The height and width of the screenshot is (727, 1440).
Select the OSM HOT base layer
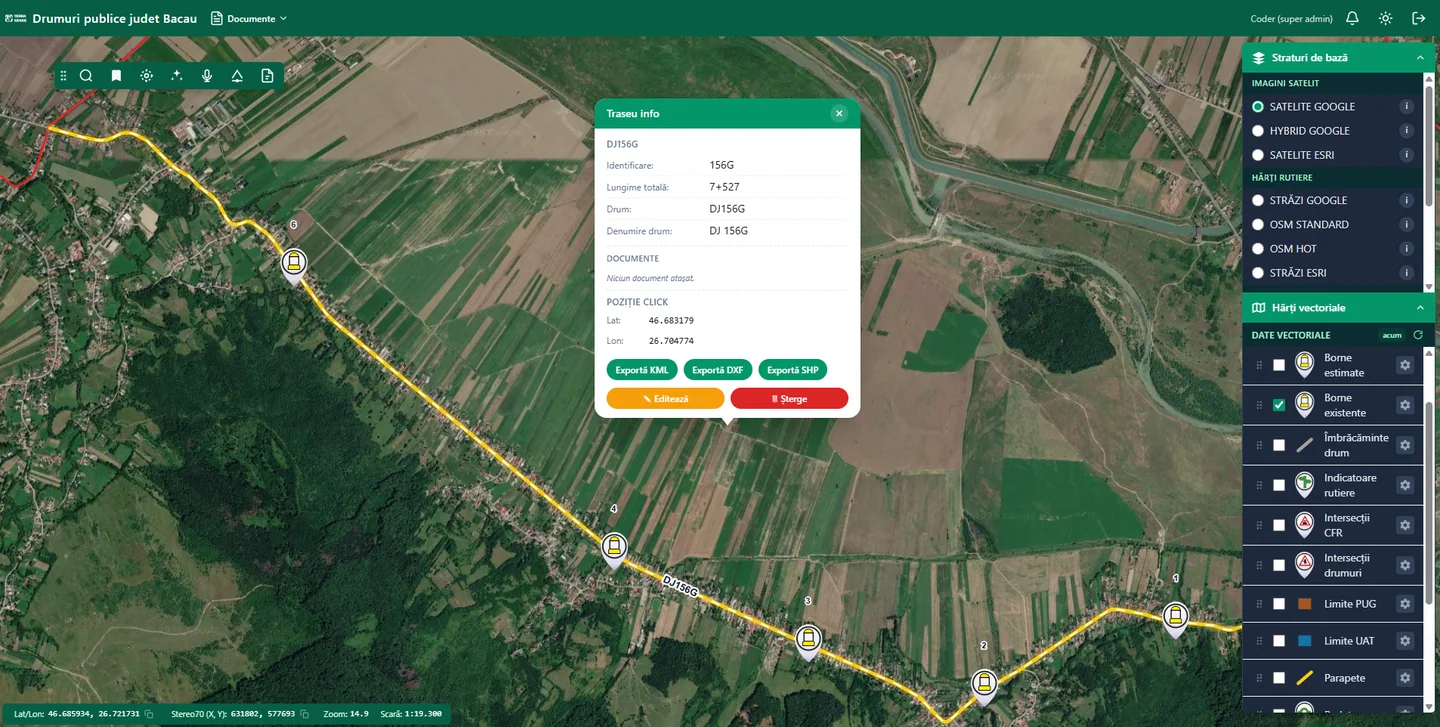pos(1258,249)
